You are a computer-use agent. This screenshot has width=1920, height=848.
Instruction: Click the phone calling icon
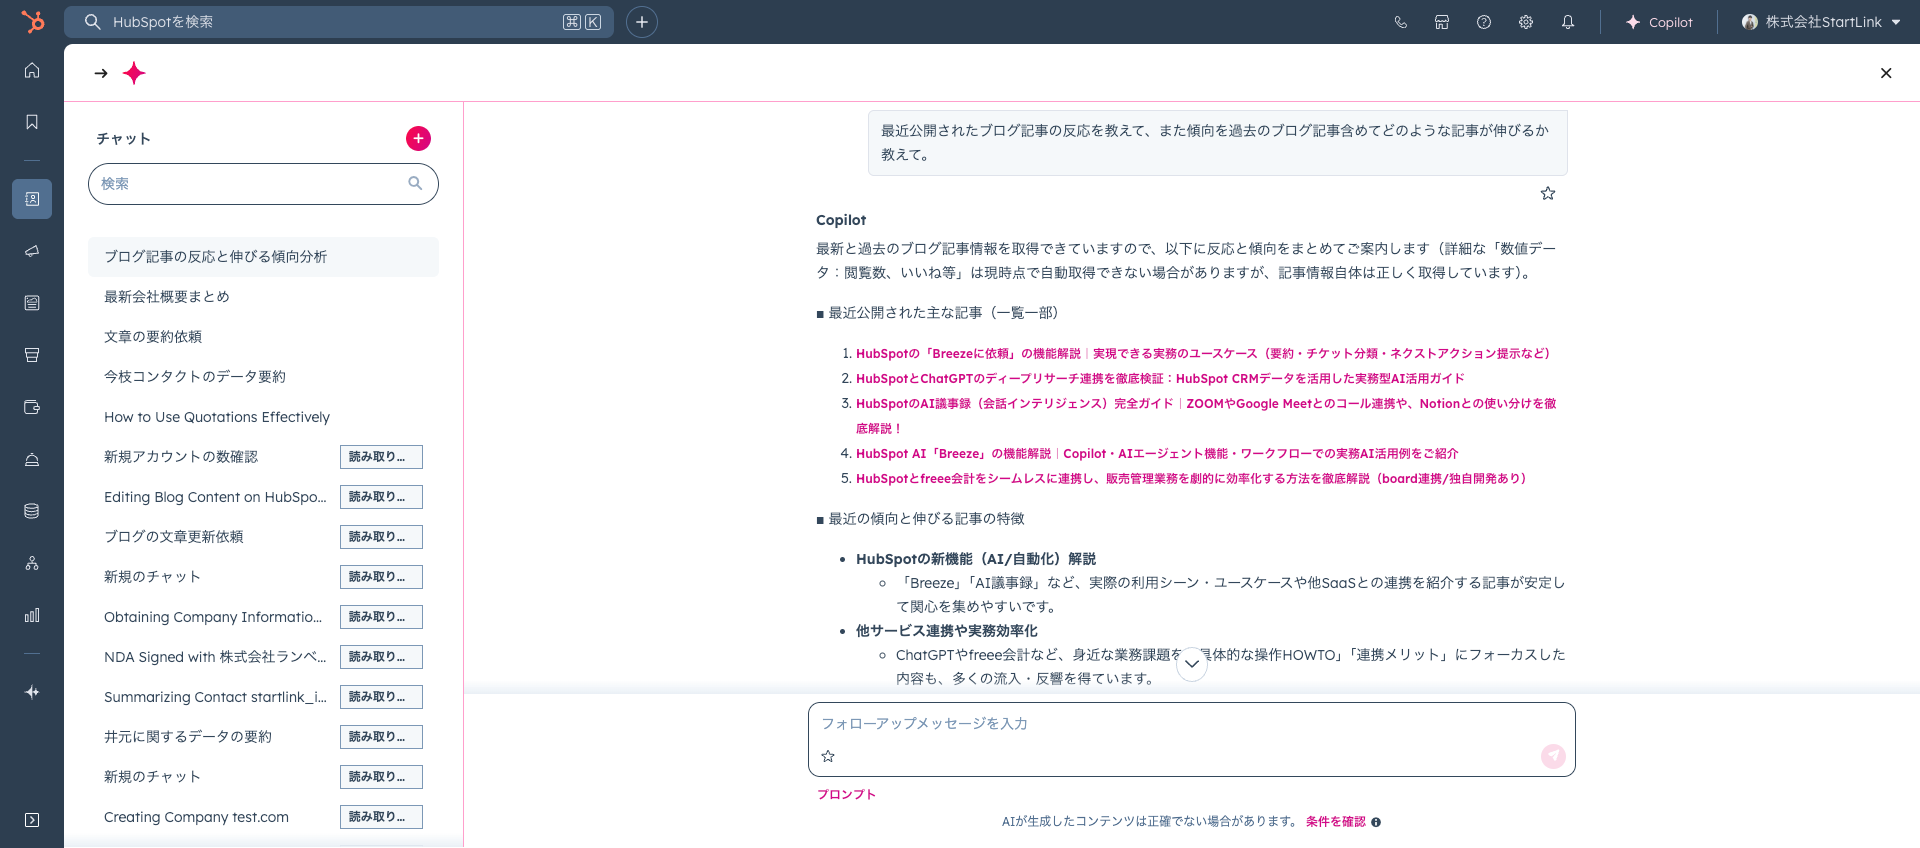[1400, 22]
